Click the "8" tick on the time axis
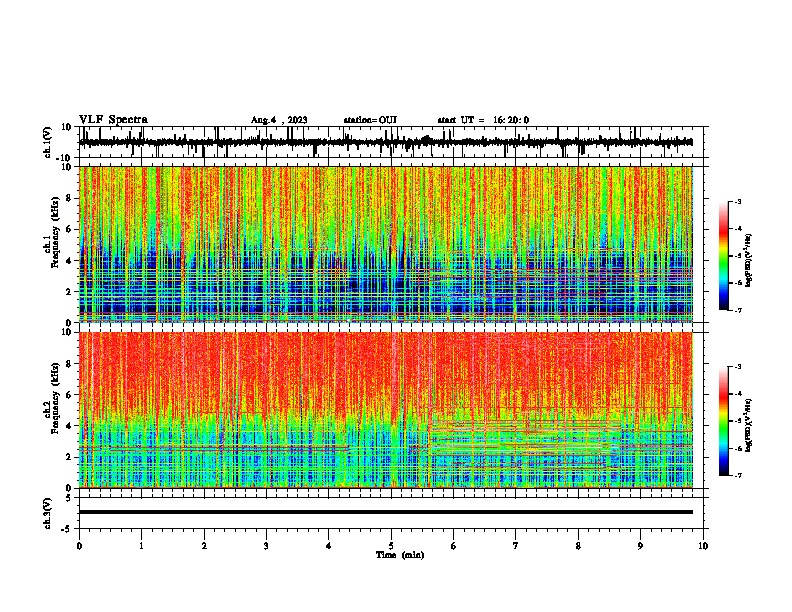 point(578,546)
